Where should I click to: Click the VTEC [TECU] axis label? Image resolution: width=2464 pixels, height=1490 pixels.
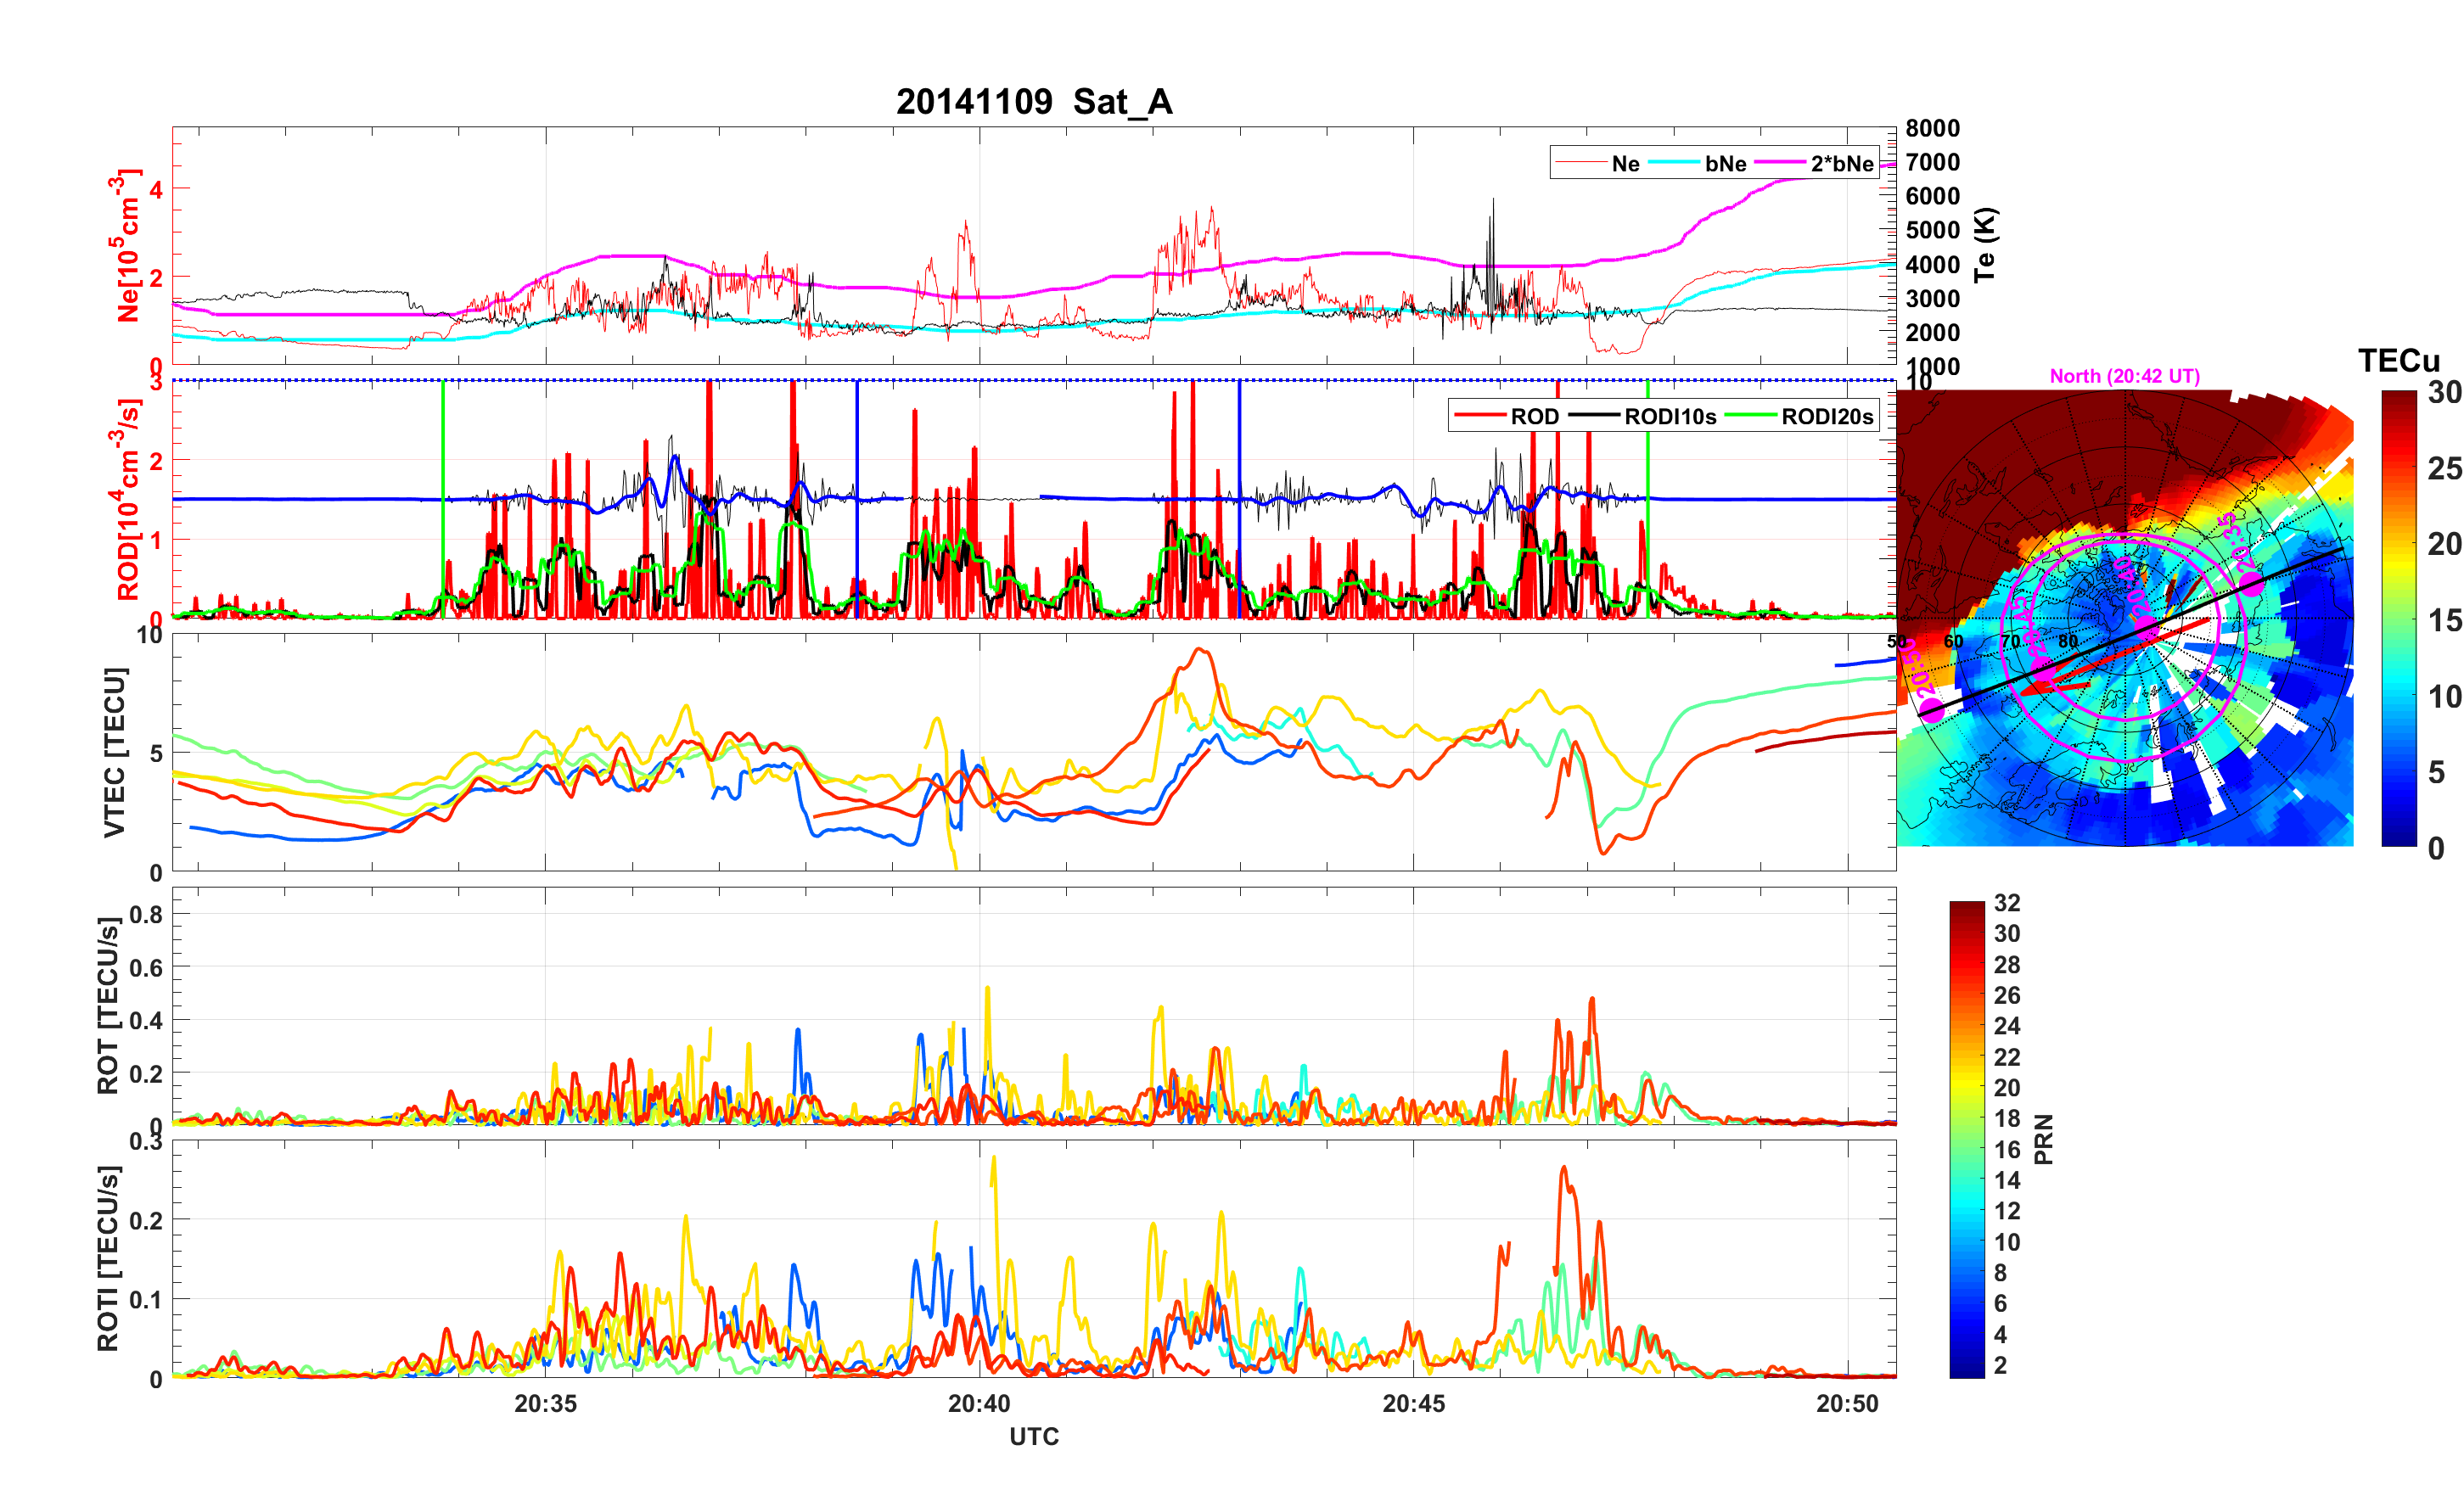click(113, 752)
